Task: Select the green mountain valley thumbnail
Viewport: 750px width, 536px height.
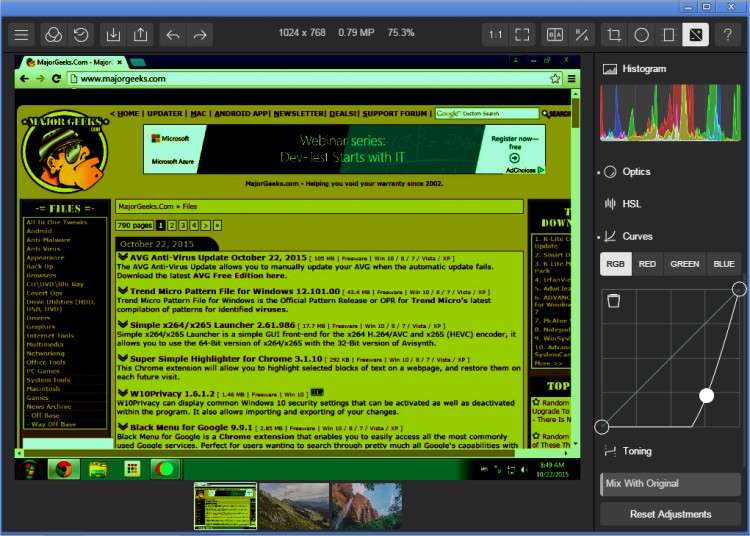Action: pyautogui.click(x=294, y=506)
